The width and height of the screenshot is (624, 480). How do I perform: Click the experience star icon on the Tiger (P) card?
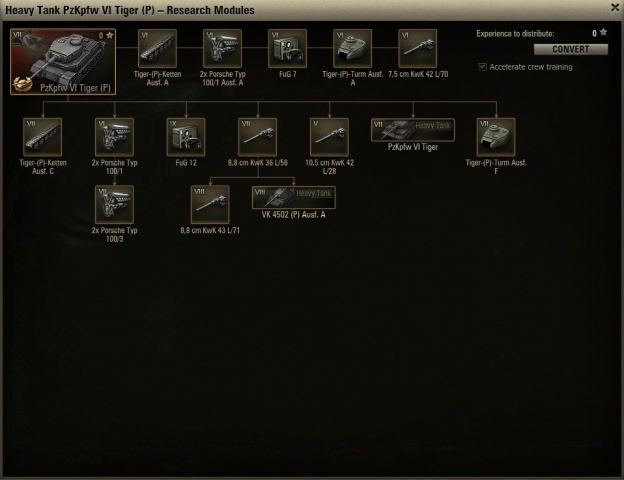pos(110,35)
